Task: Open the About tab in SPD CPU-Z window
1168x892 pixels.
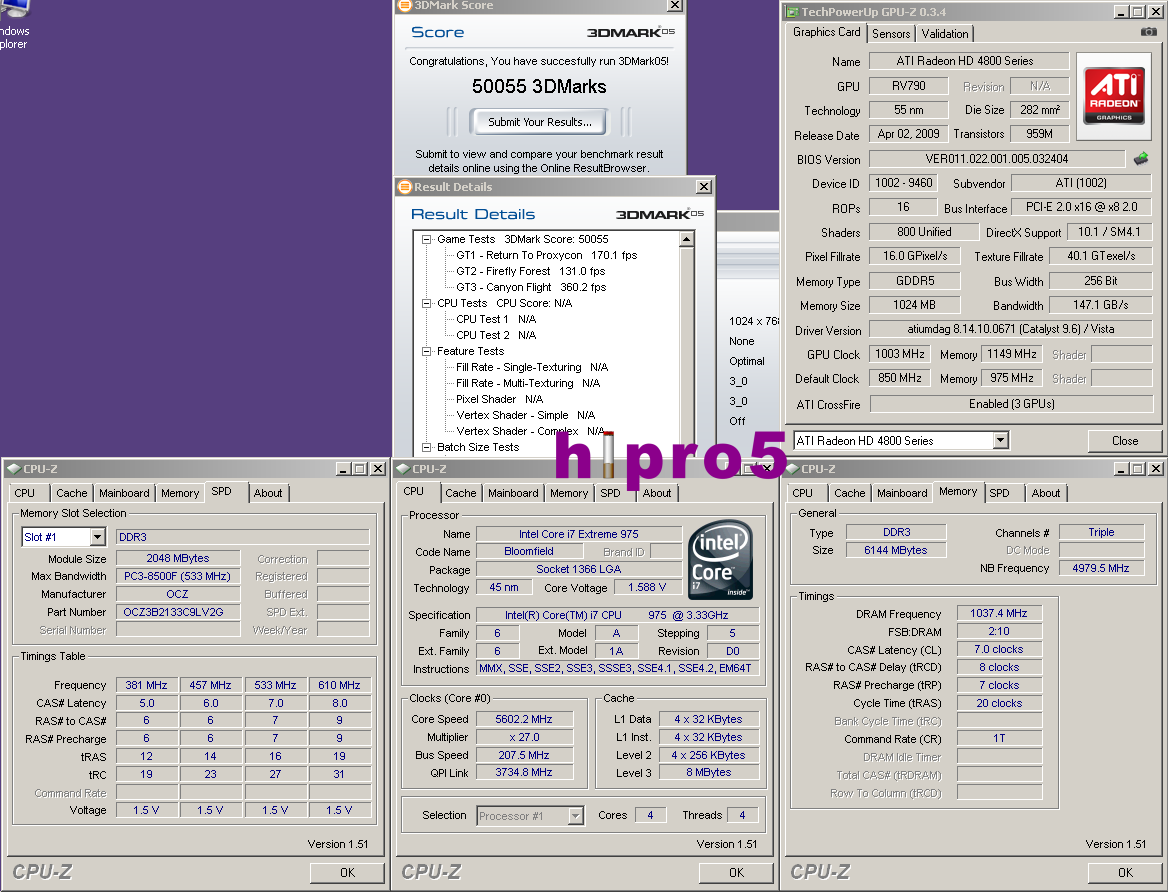Action: tap(267, 493)
